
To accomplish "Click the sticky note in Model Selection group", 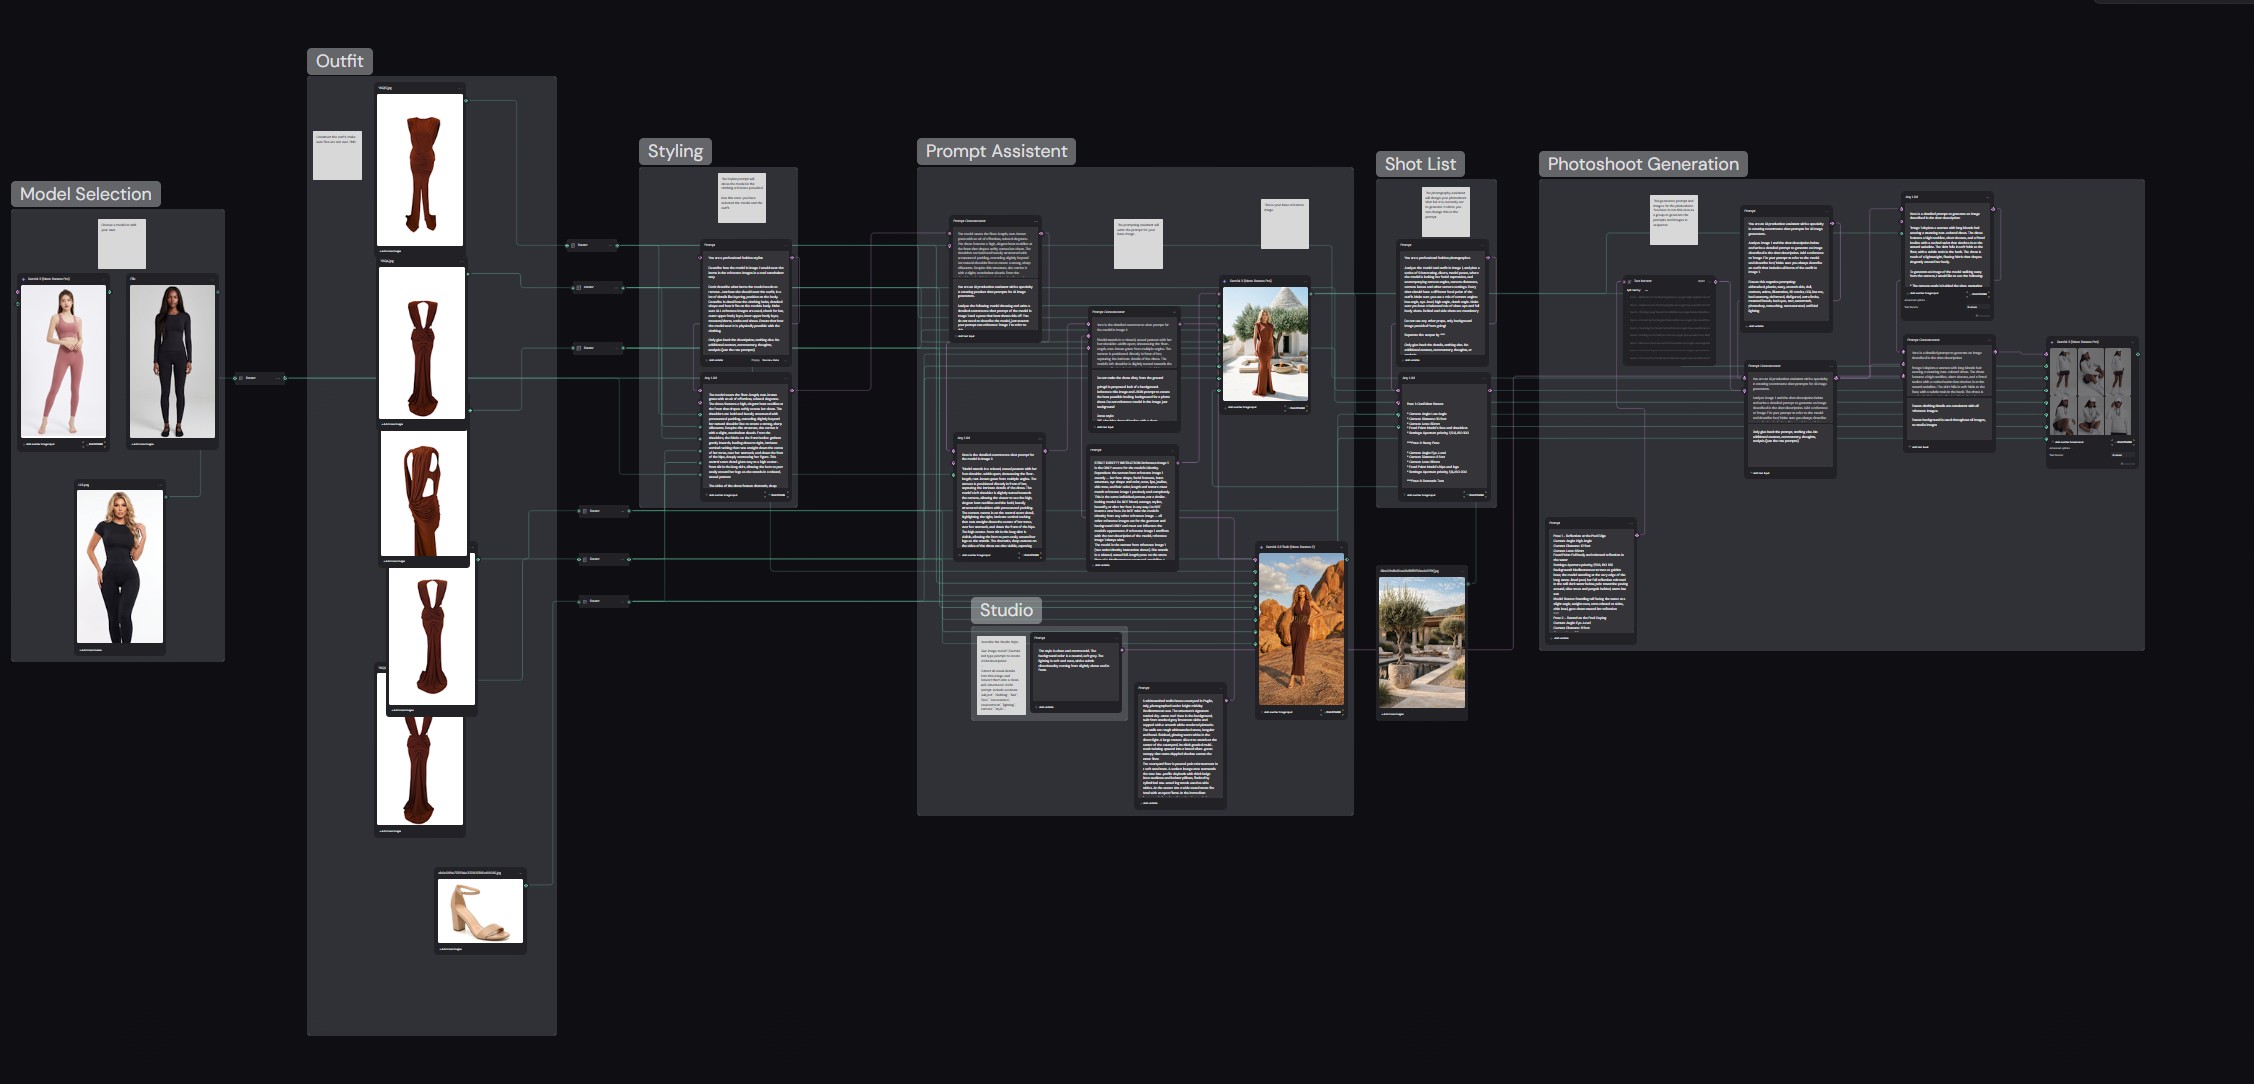I will point(122,244).
